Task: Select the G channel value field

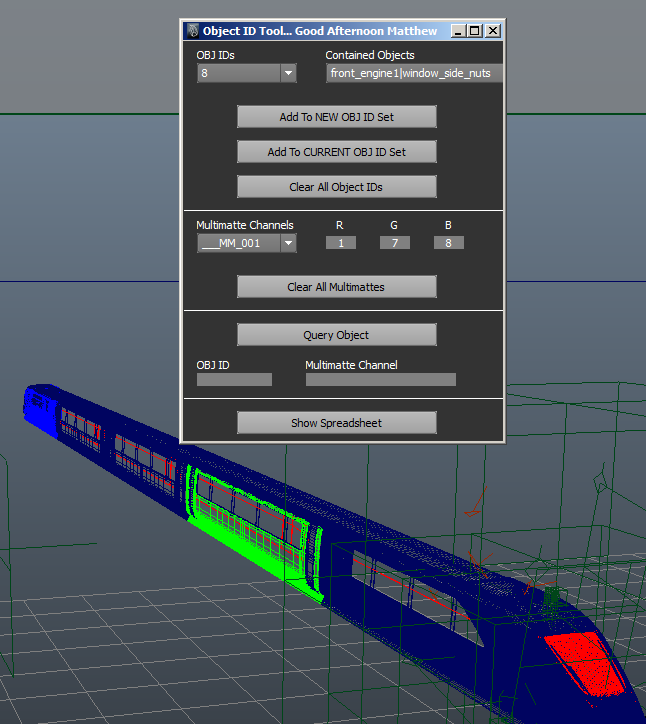Action: click(x=395, y=243)
